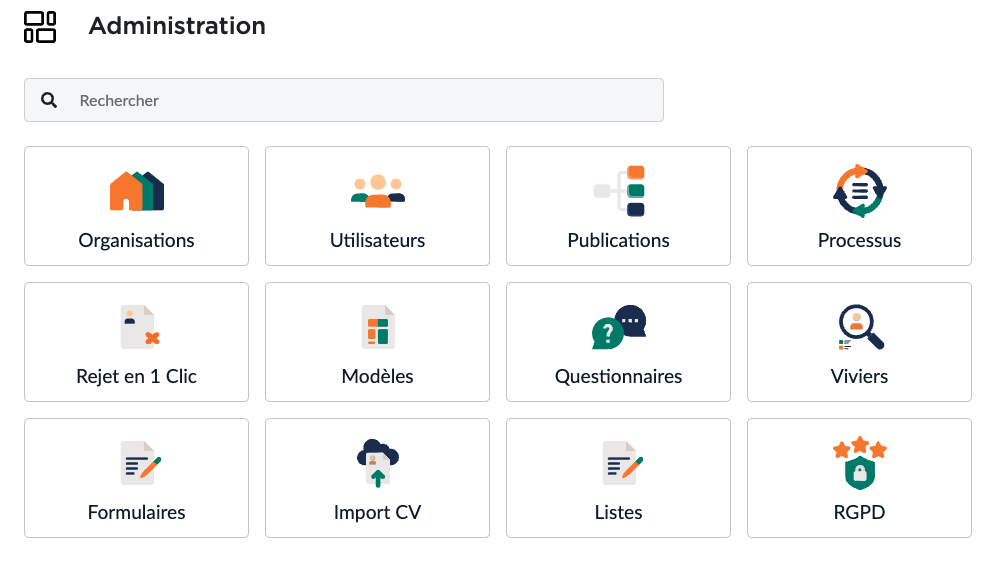Click the Administration dashboard grid icon
Image resolution: width=997 pixels, height=561 pixels.
point(40,27)
